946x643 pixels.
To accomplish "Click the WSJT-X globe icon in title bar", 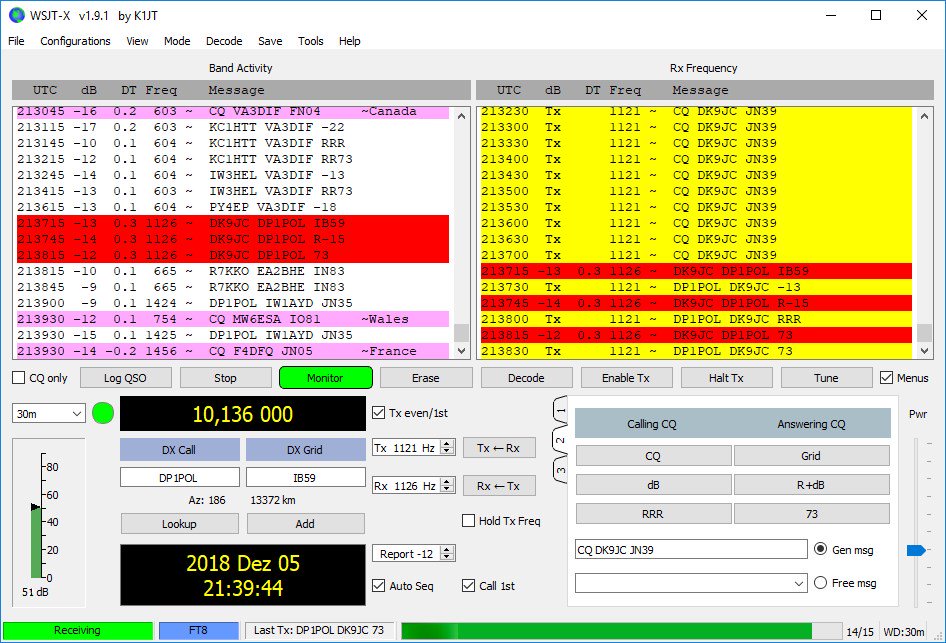I will [x=17, y=15].
